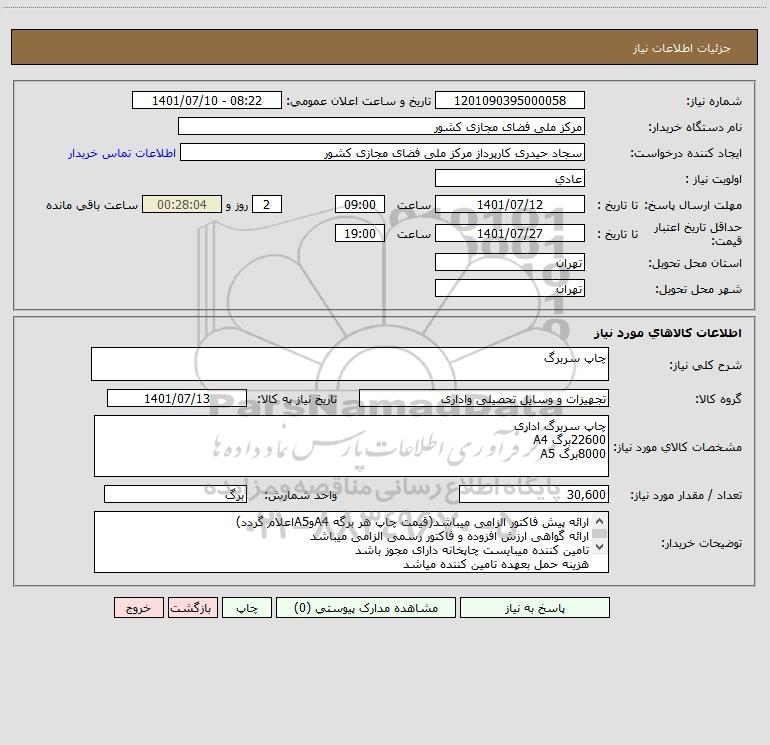Image resolution: width=770 pixels, height=745 pixels.
Task: Click label شرح کلی نیاز
Action: tap(706, 365)
